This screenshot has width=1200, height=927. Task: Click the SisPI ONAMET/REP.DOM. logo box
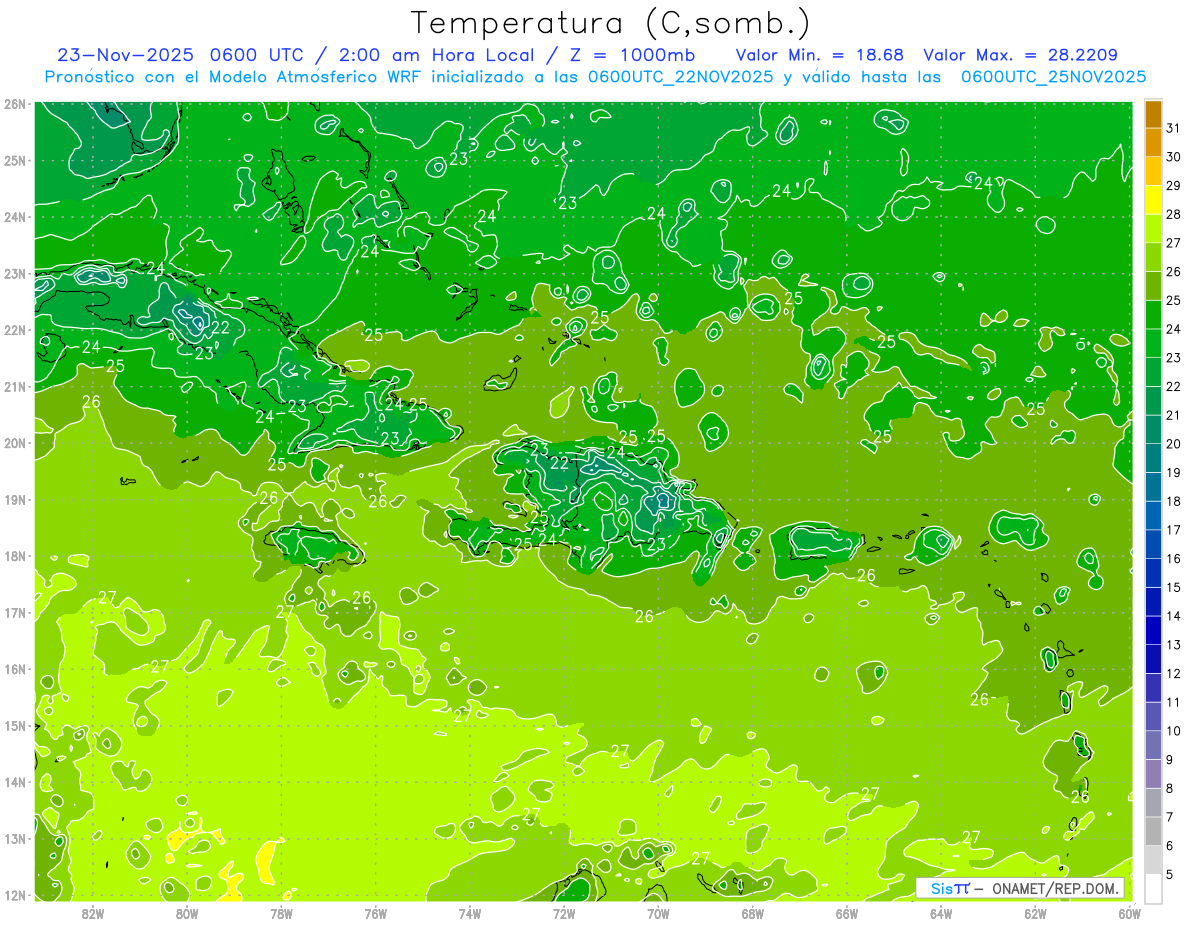click(x=1021, y=888)
